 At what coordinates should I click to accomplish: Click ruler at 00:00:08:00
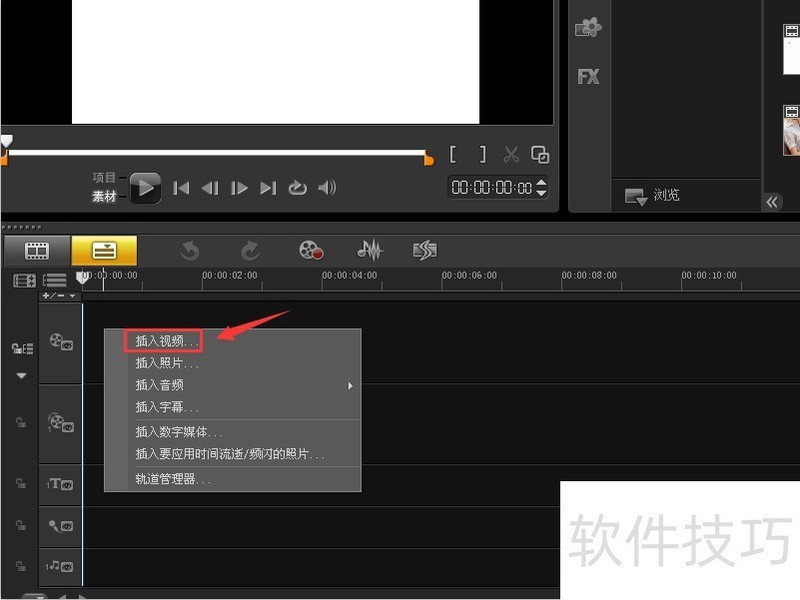pos(589,276)
